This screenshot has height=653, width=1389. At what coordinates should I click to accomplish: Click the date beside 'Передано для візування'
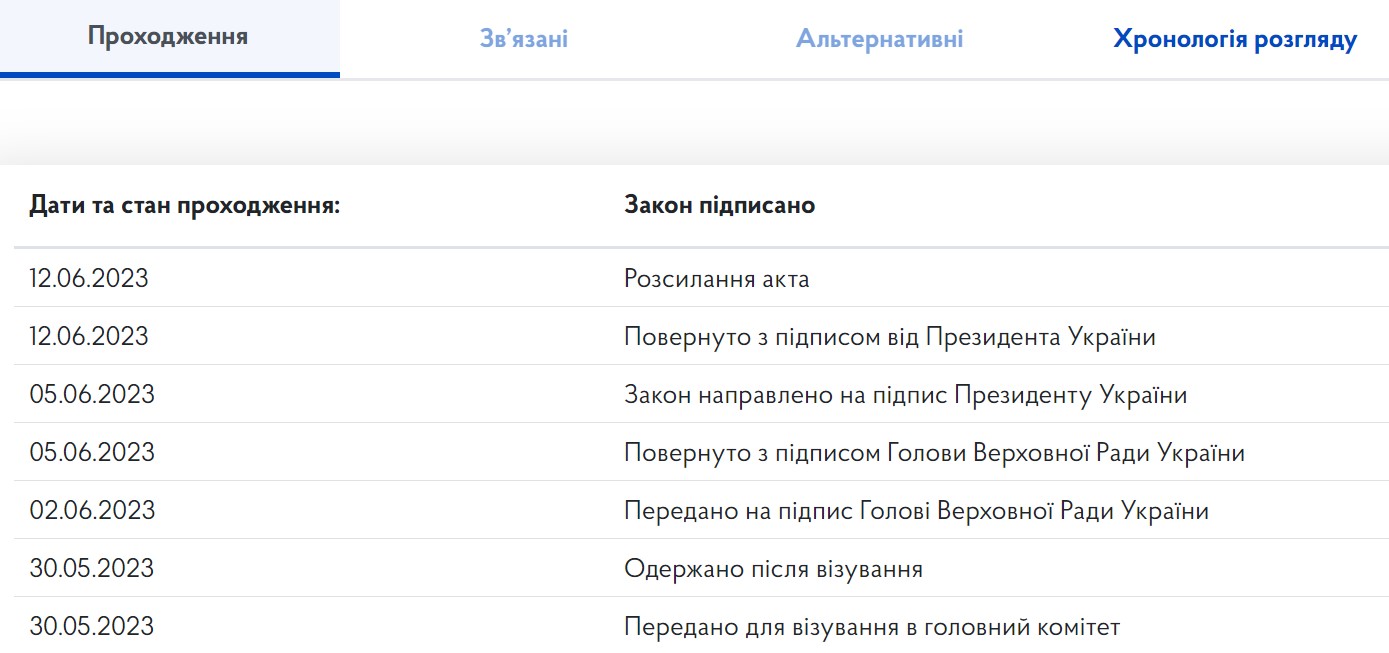[92, 627]
